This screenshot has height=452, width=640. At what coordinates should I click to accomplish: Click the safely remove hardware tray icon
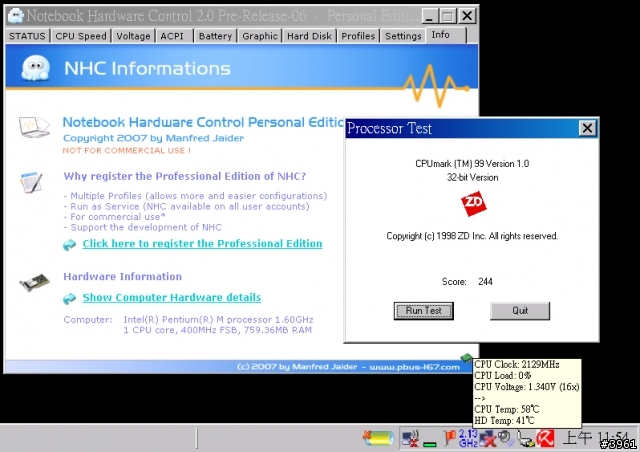(x=526, y=439)
